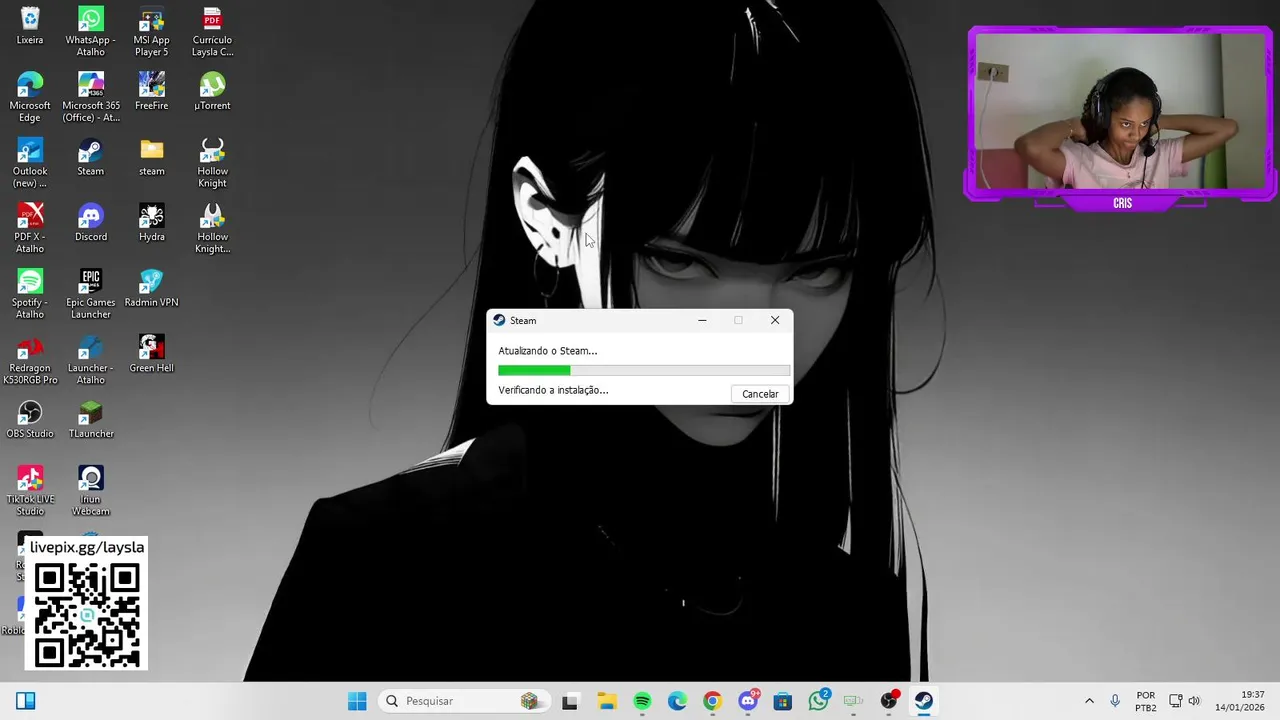Image resolution: width=1280 pixels, height=720 pixels.
Task: Select the Green Hell desktop icon
Action: point(152,354)
